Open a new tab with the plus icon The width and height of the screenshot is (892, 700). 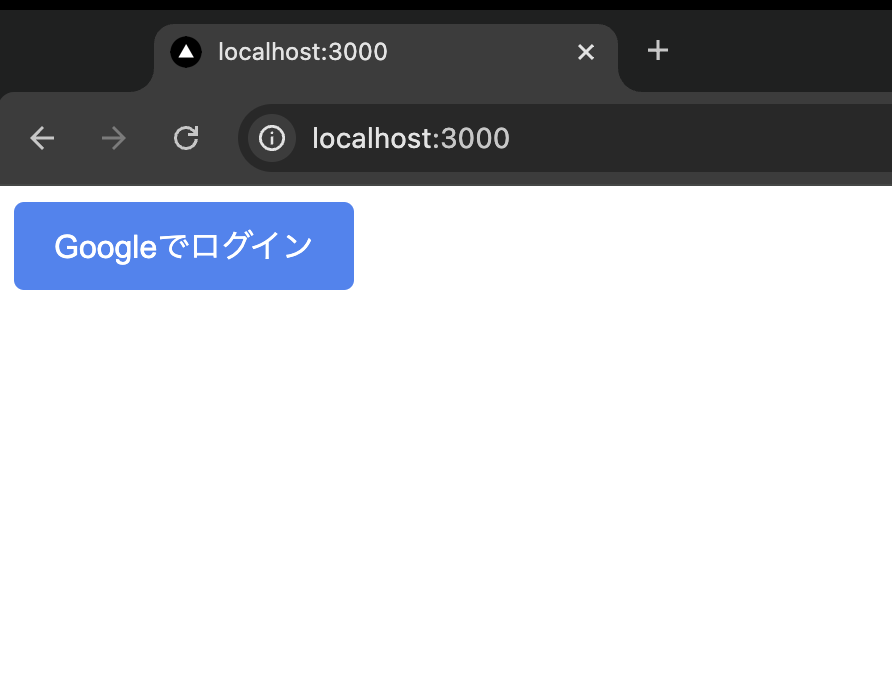(x=657, y=50)
